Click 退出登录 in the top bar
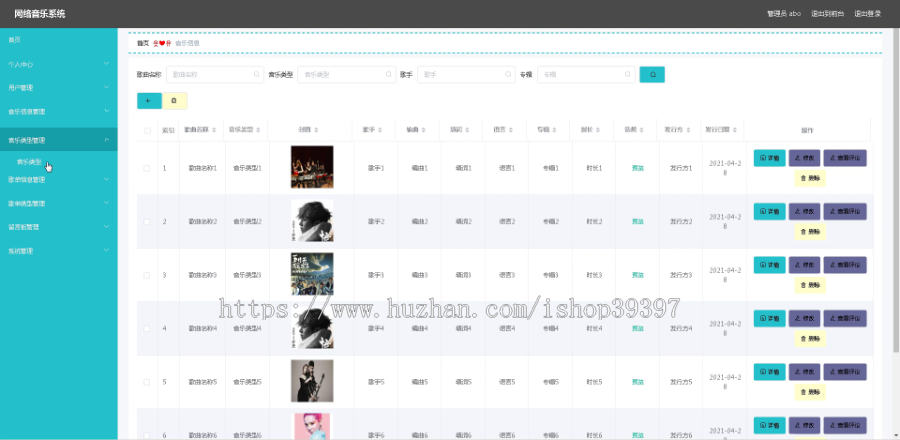 click(x=867, y=14)
